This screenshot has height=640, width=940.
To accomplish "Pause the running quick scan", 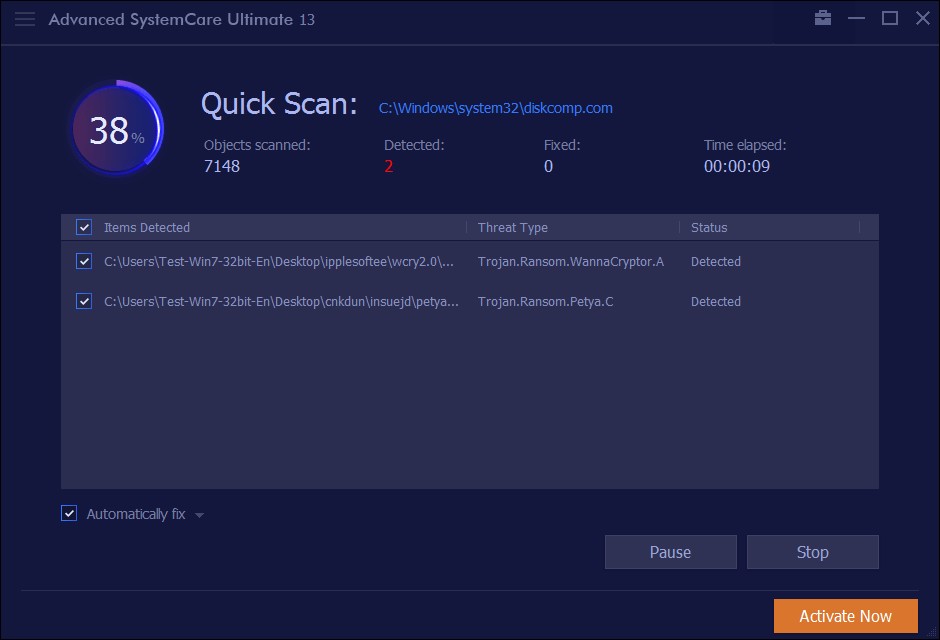I will tap(670, 551).
